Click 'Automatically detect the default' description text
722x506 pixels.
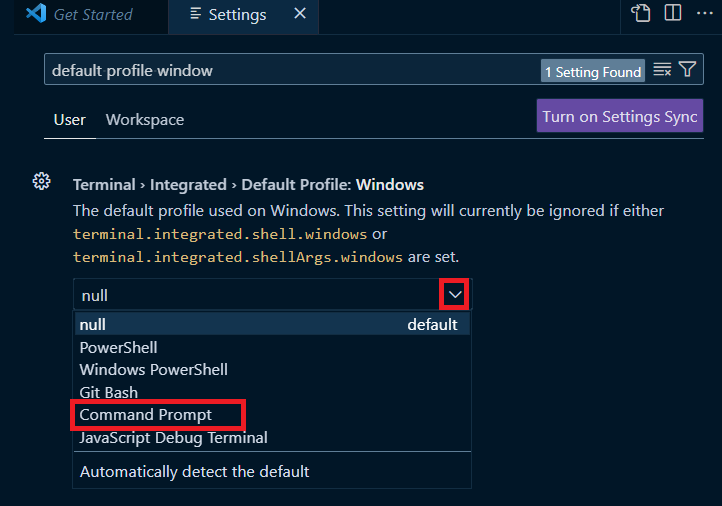tap(194, 471)
